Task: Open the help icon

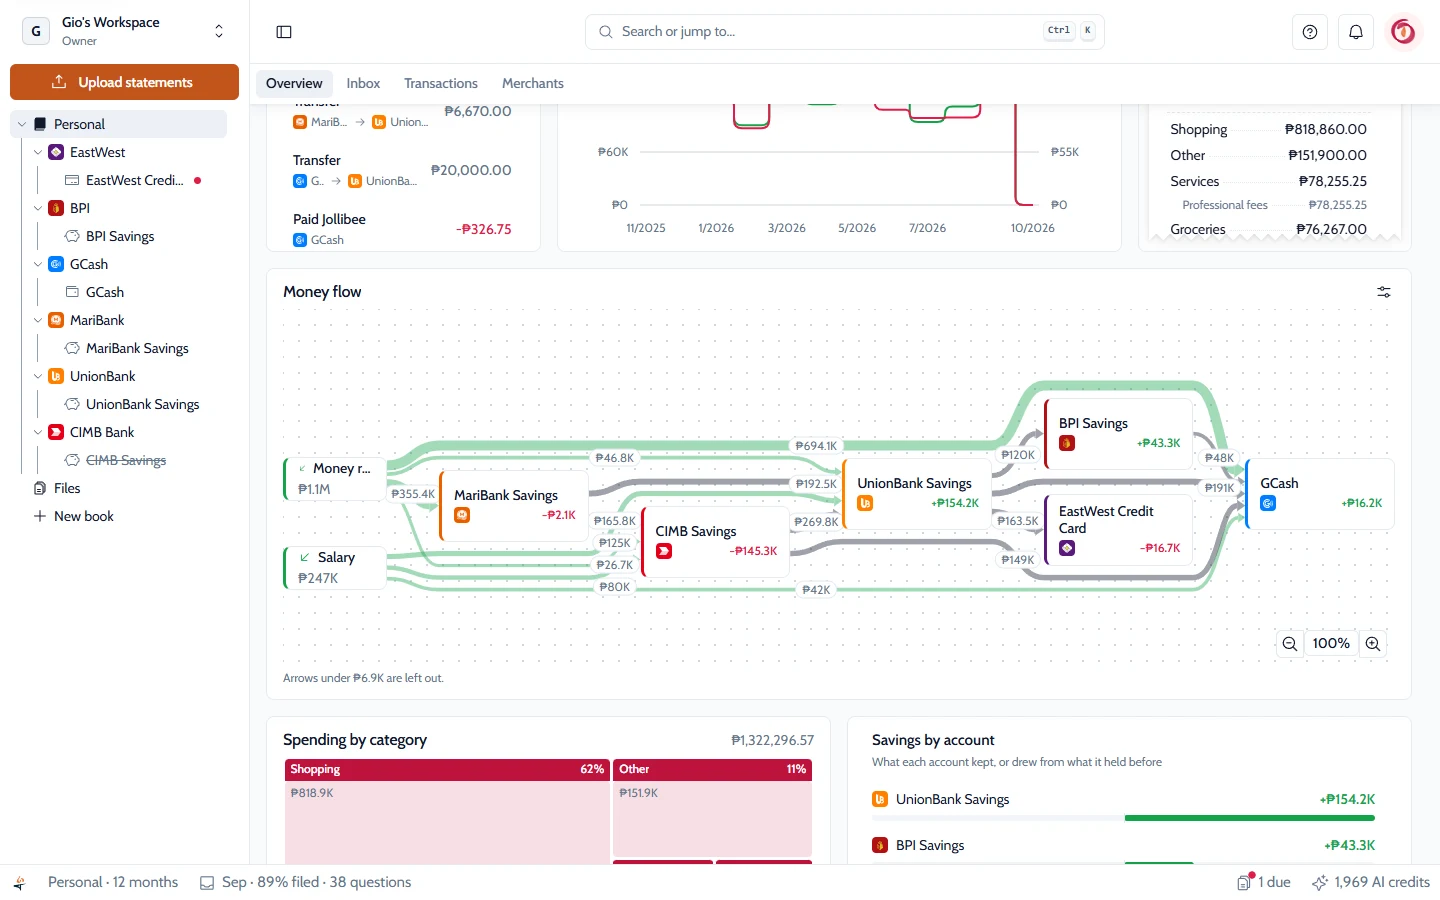Action: coord(1310,32)
